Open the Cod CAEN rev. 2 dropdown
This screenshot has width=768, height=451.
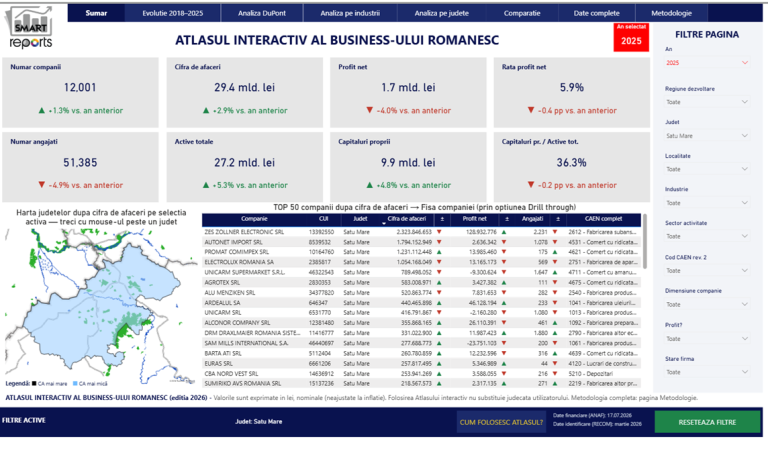tap(707, 270)
